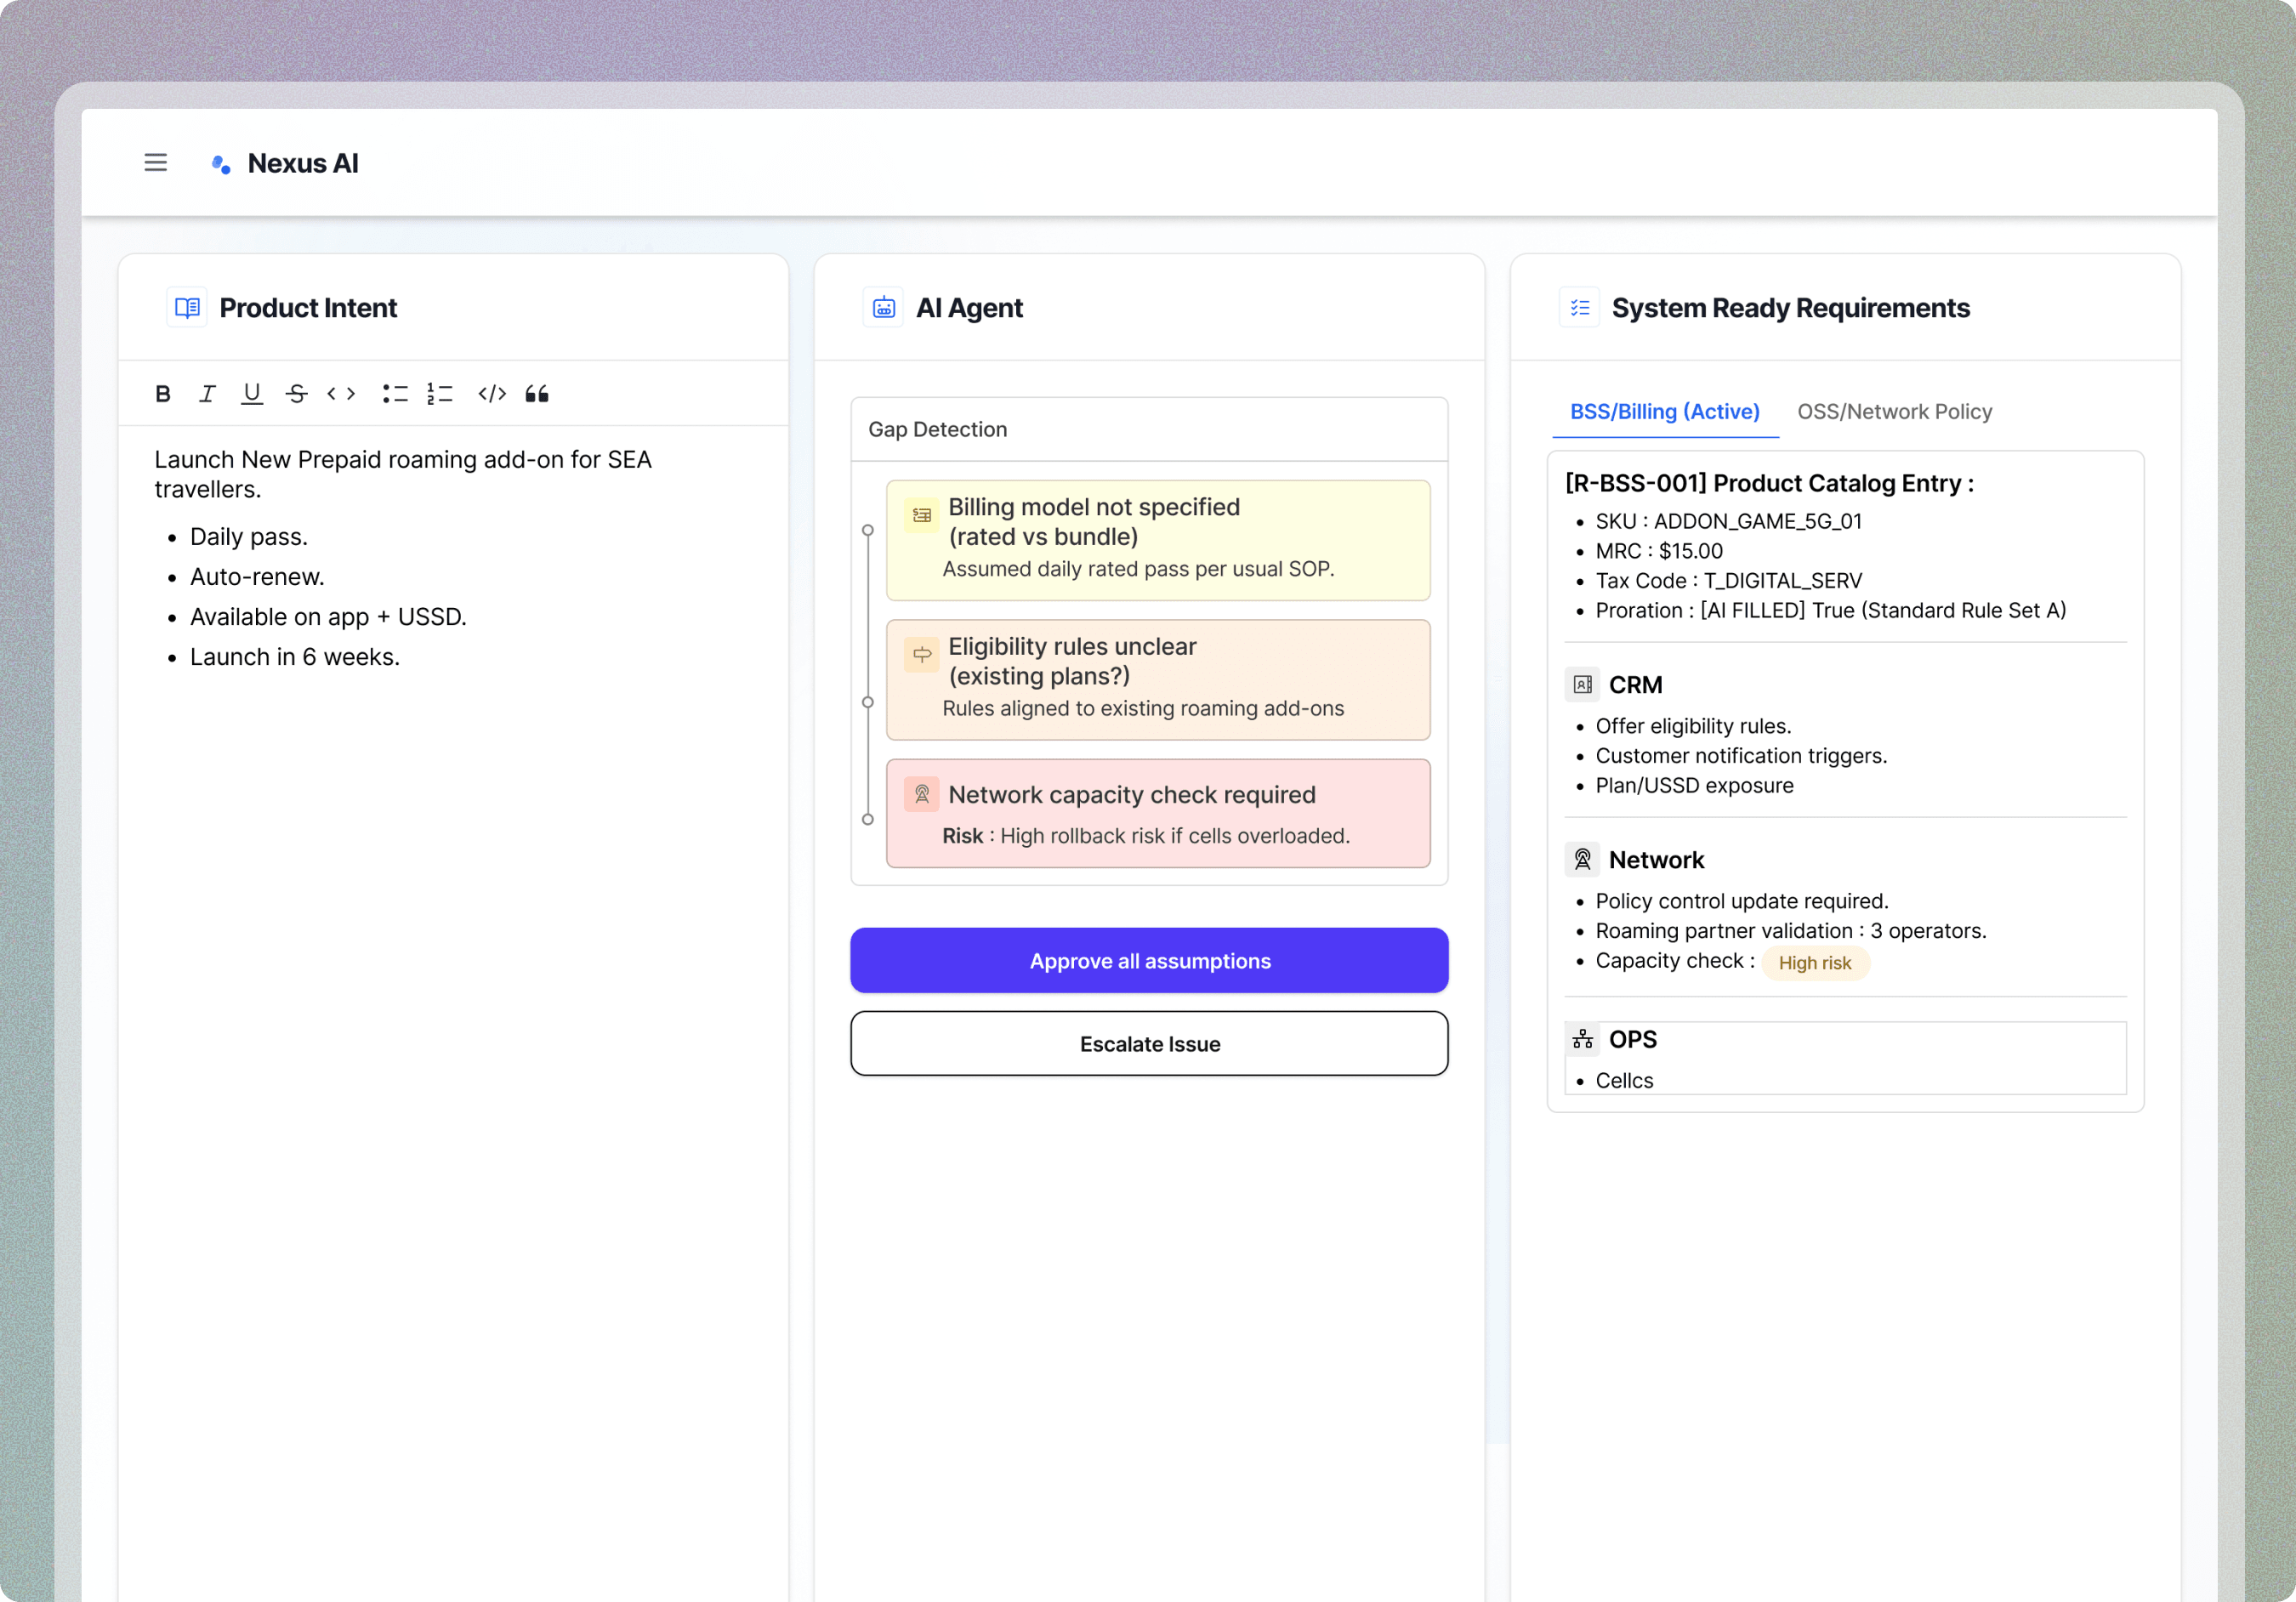Screen dimensions: 2296x1602
Task: Click the High risk badge
Action: pos(1814,962)
